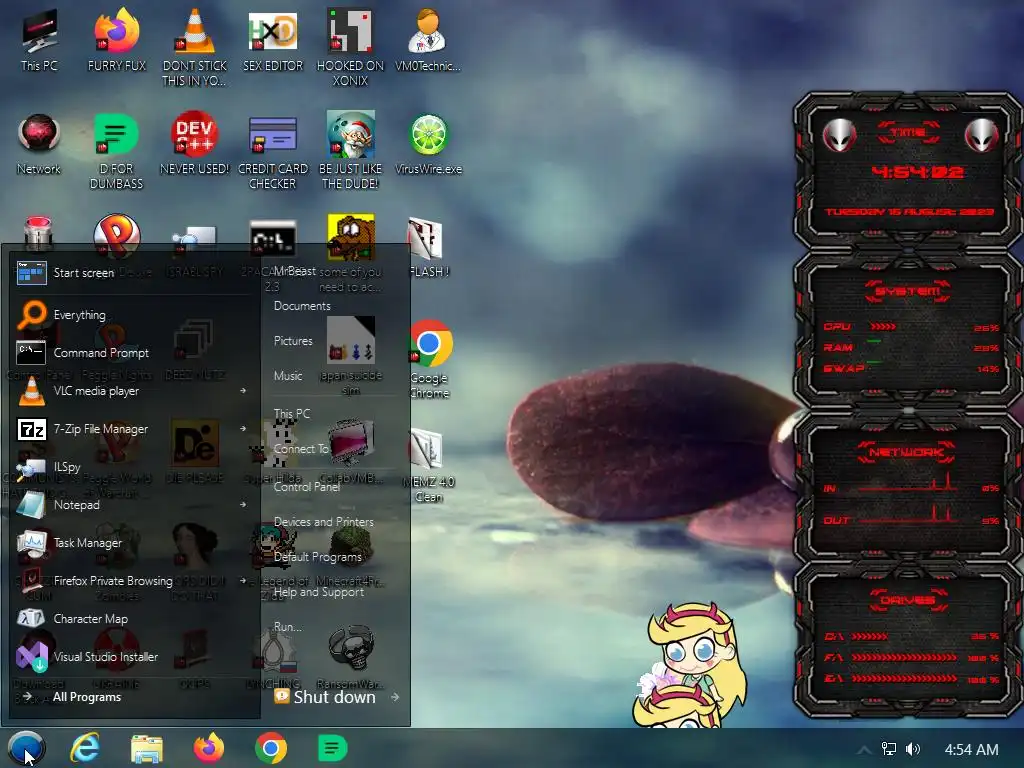This screenshot has height=768, width=1024.
Task: Show hidden tray icons chevron
Action: click(864, 750)
